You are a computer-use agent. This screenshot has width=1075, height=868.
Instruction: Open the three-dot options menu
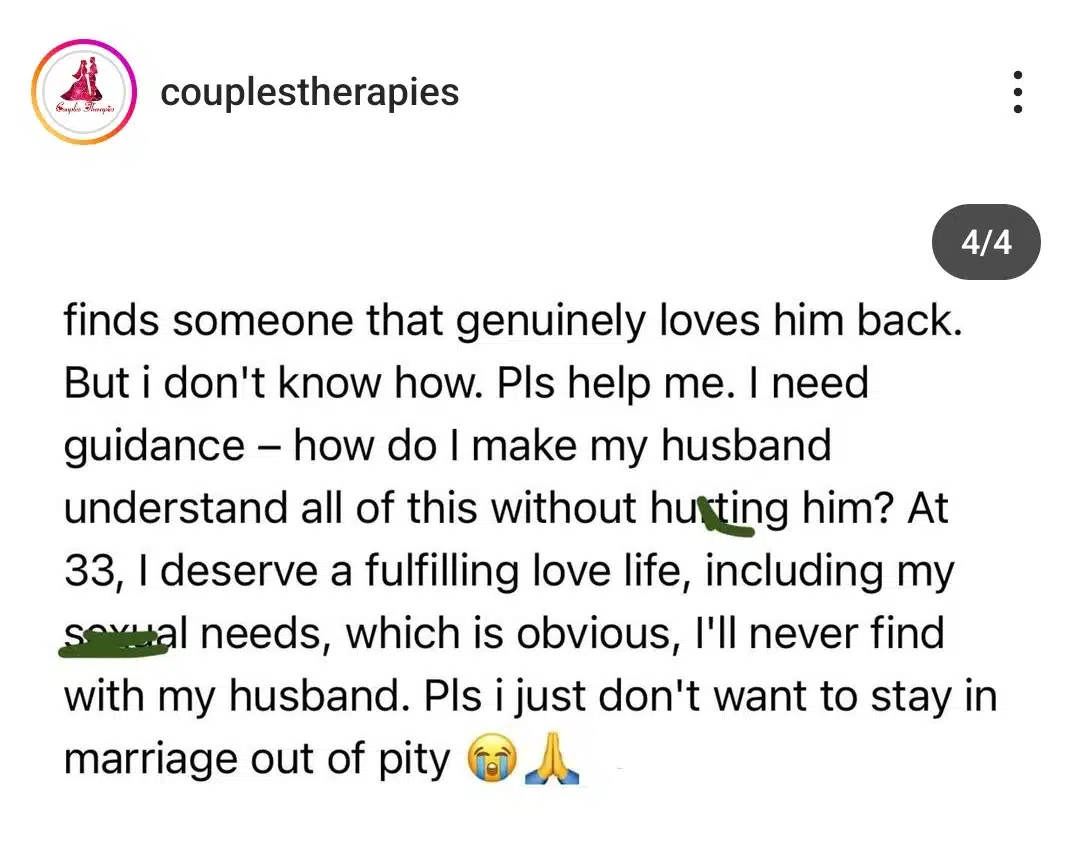[1017, 92]
